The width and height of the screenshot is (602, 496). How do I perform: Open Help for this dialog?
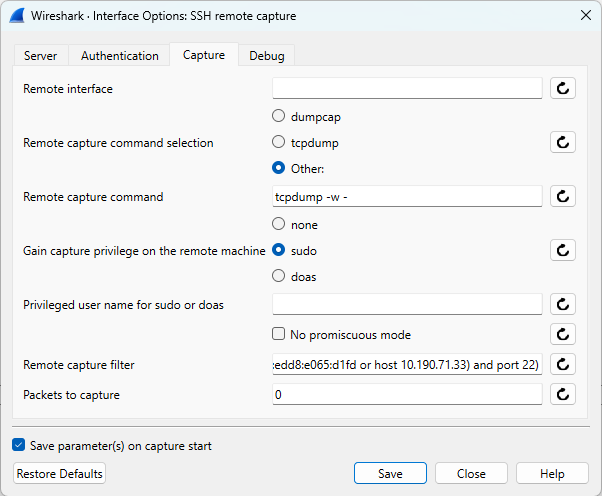click(552, 473)
